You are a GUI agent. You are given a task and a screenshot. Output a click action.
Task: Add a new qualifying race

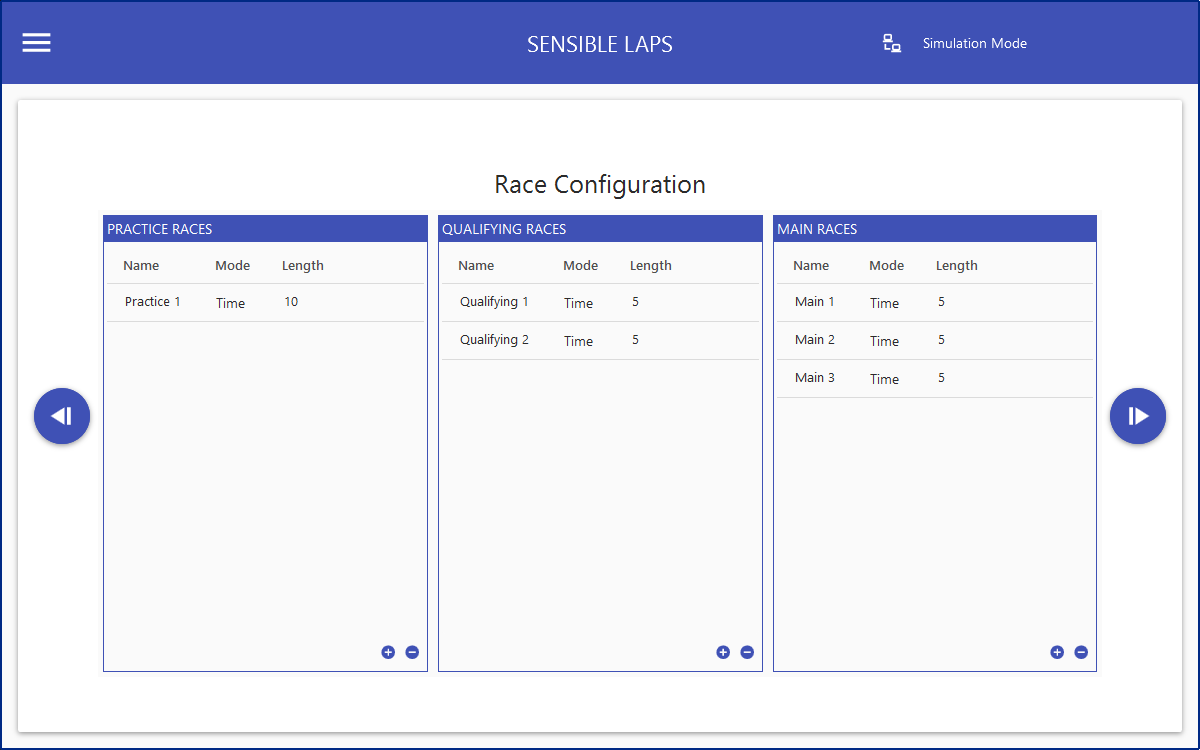pos(723,652)
